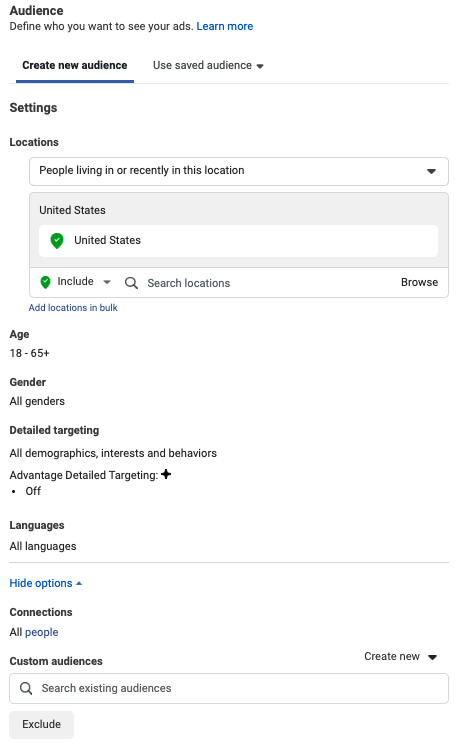Open the Create new dropdown
This screenshot has width=460, height=746.
[400, 657]
